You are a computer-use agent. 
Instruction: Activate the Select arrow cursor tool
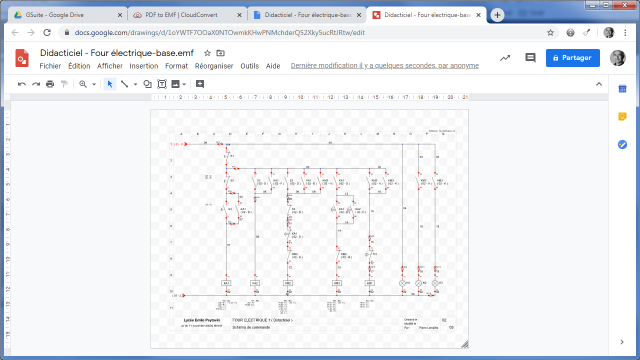click(x=110, y=84)
